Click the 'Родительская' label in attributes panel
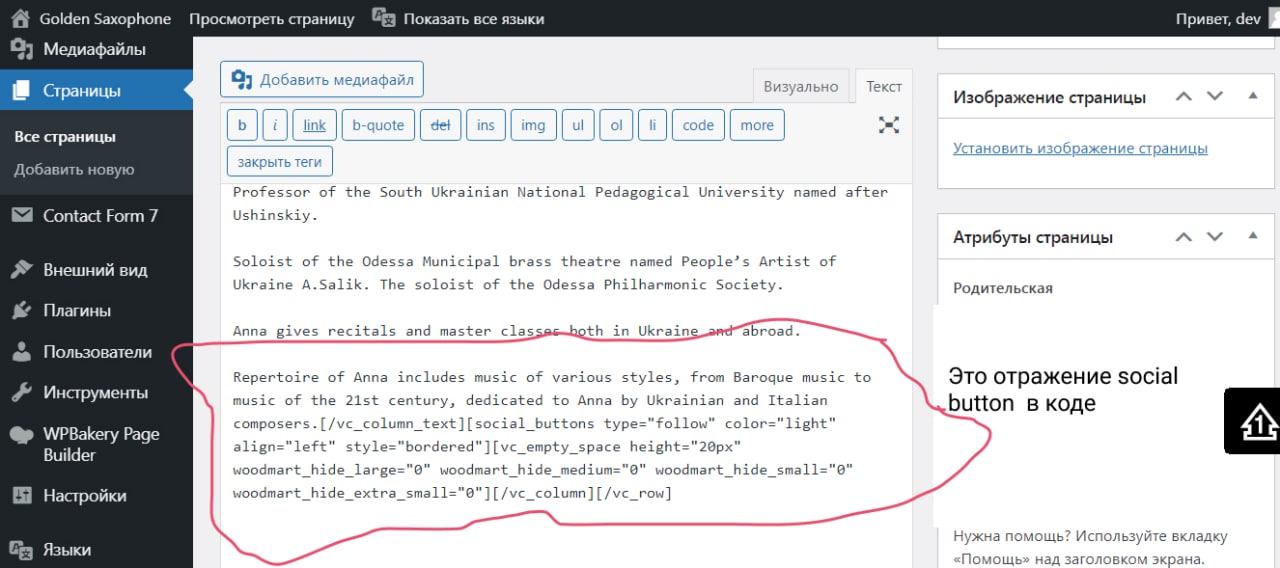 (1003, 288)
